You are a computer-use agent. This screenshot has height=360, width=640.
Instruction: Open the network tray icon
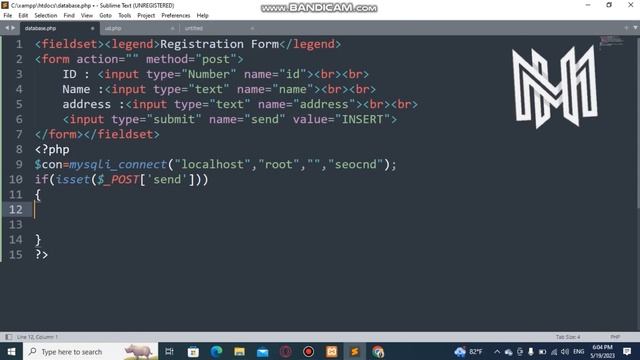click(554, 351)
